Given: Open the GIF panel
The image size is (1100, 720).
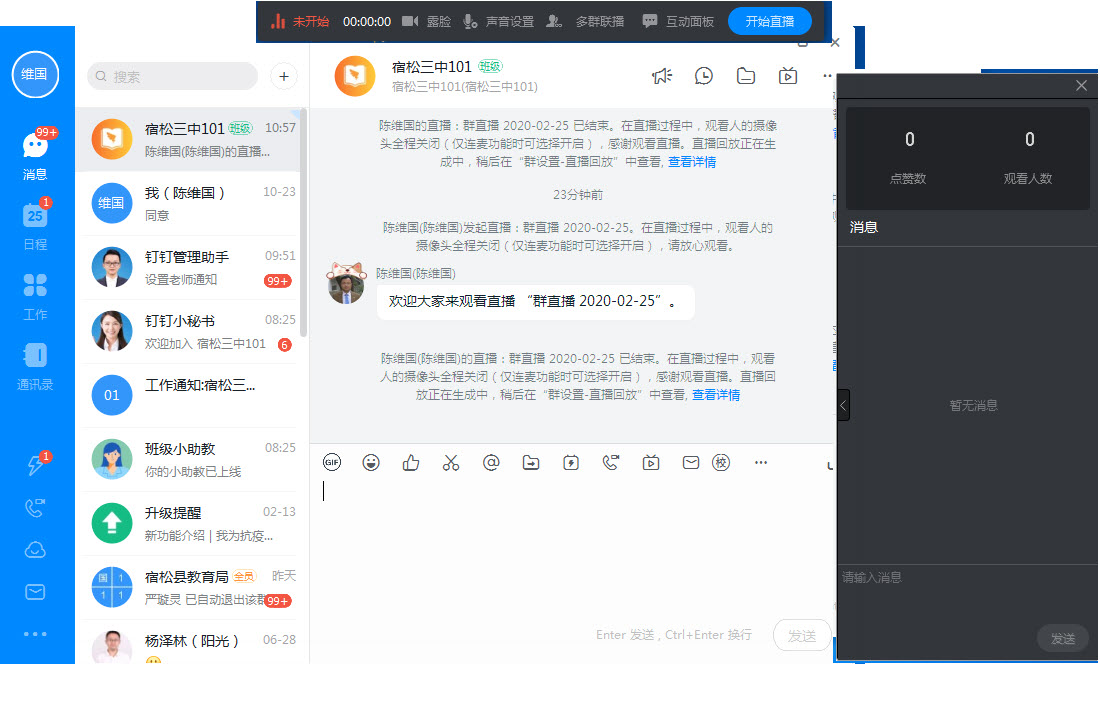Looking at the screenshot, I should 332,462.
